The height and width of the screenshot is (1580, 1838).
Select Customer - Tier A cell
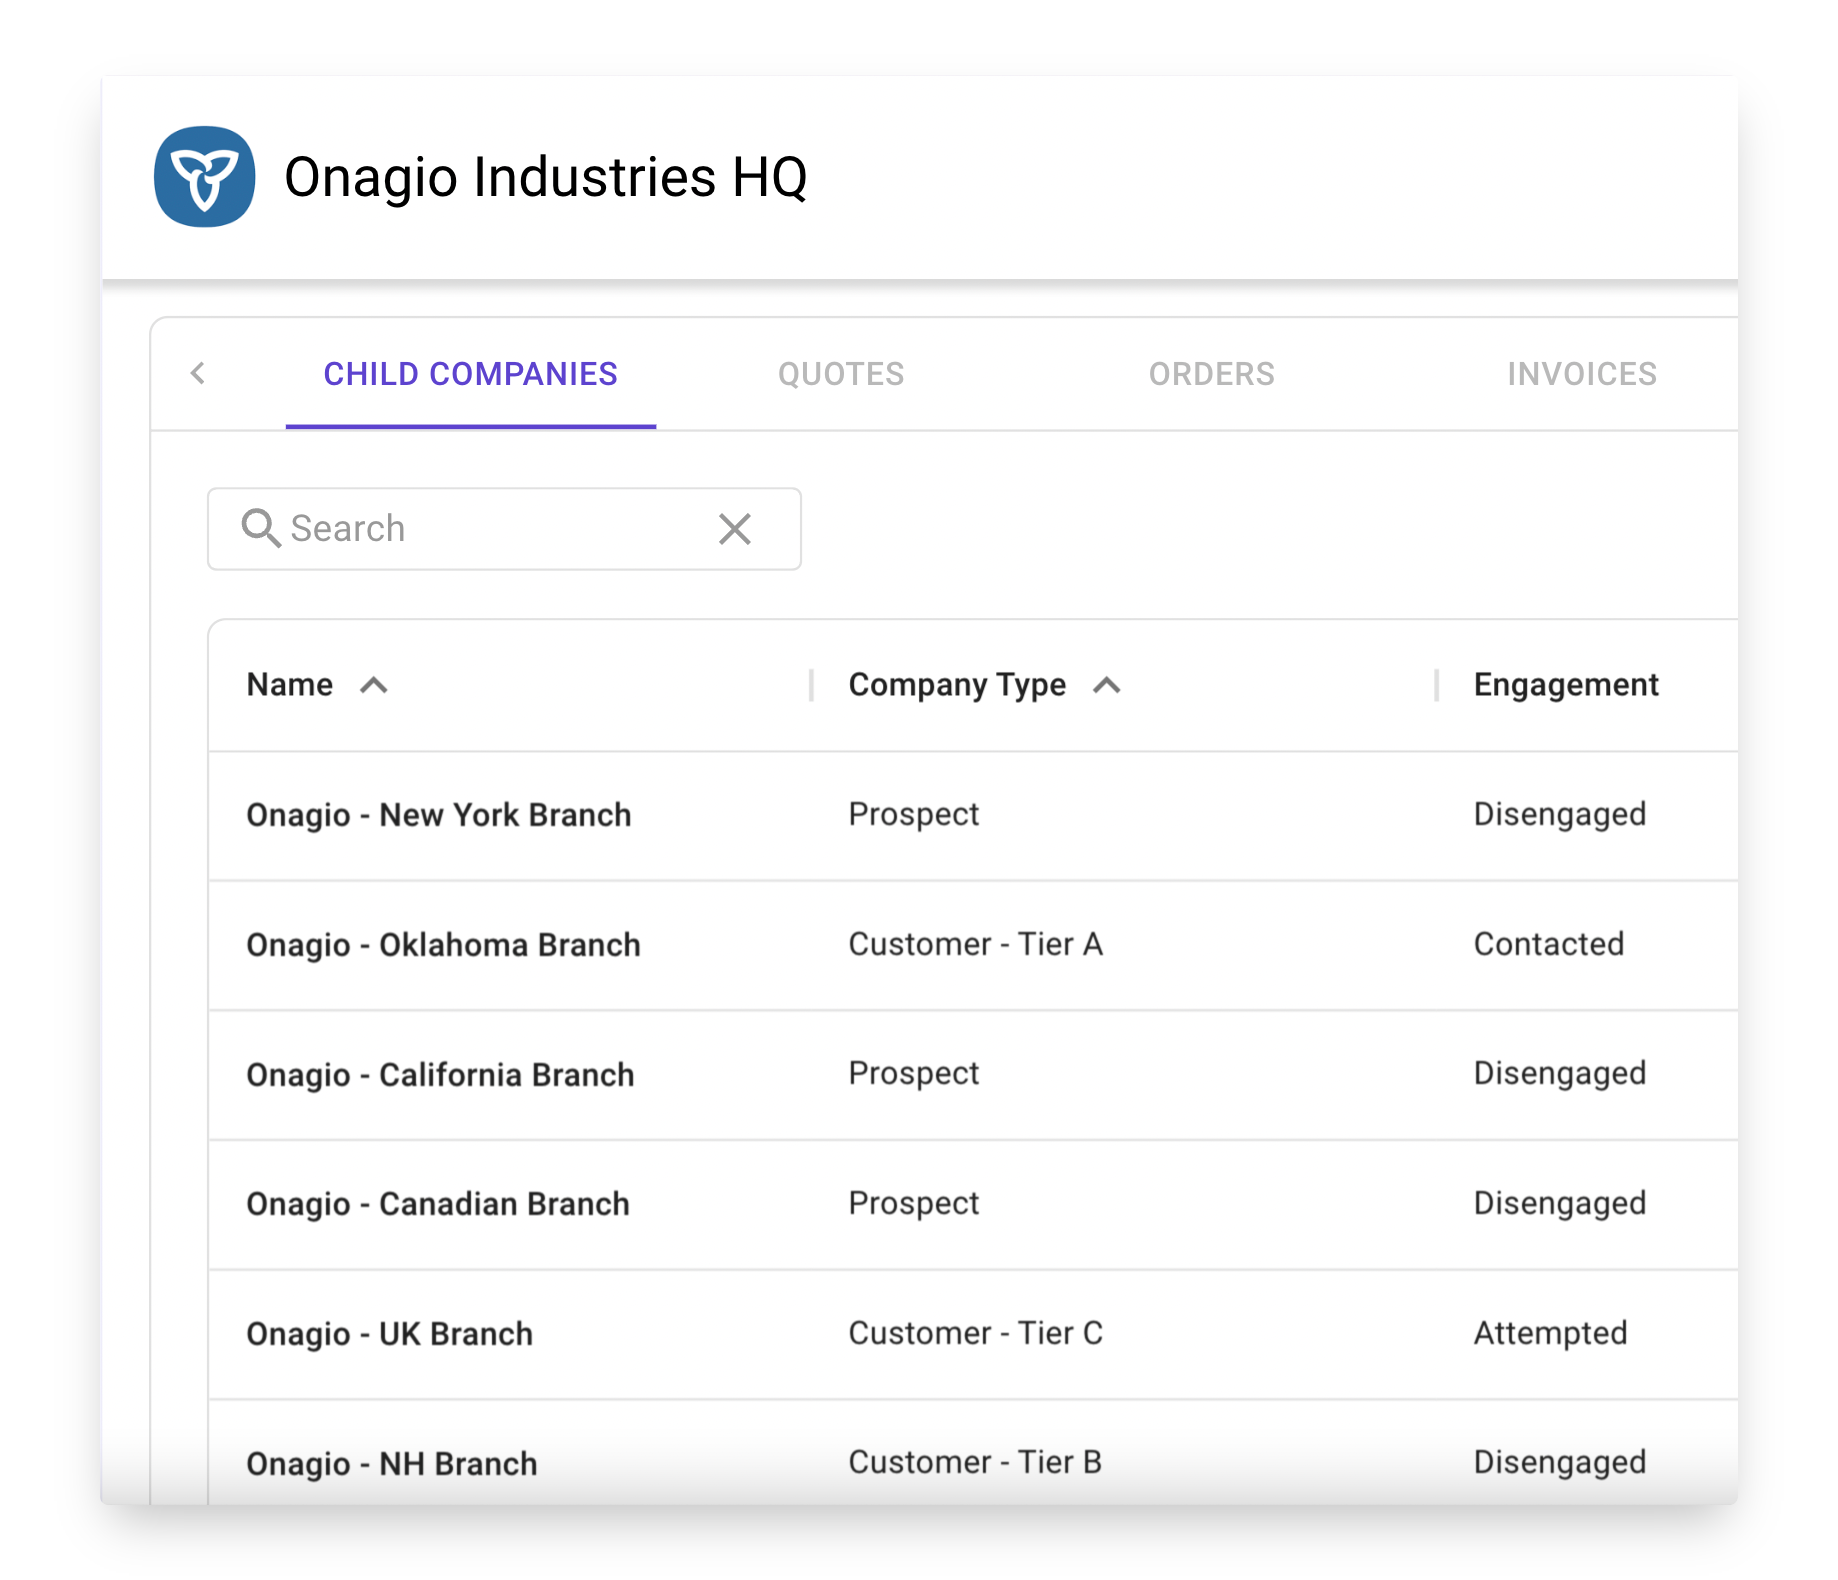point(976,944)
